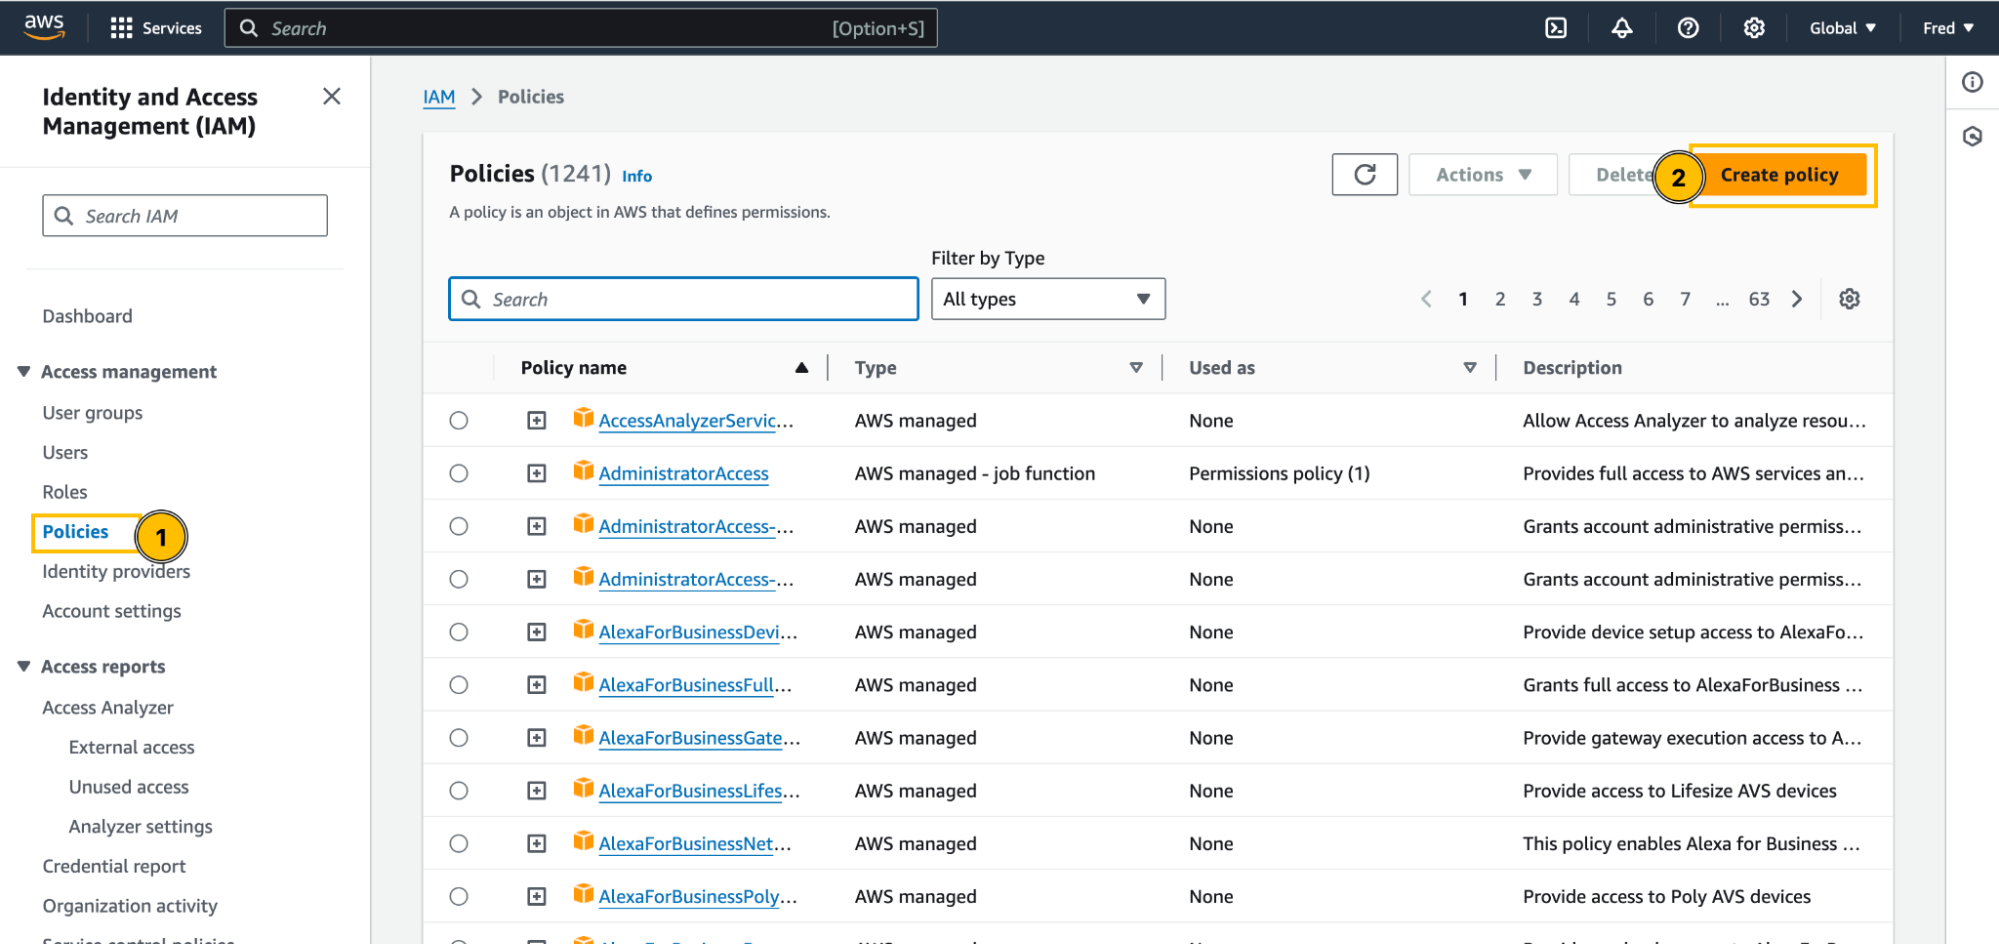Refresh the policies list
The height and width of the screenshot is (944, 1999).
tap(1364, 175)
